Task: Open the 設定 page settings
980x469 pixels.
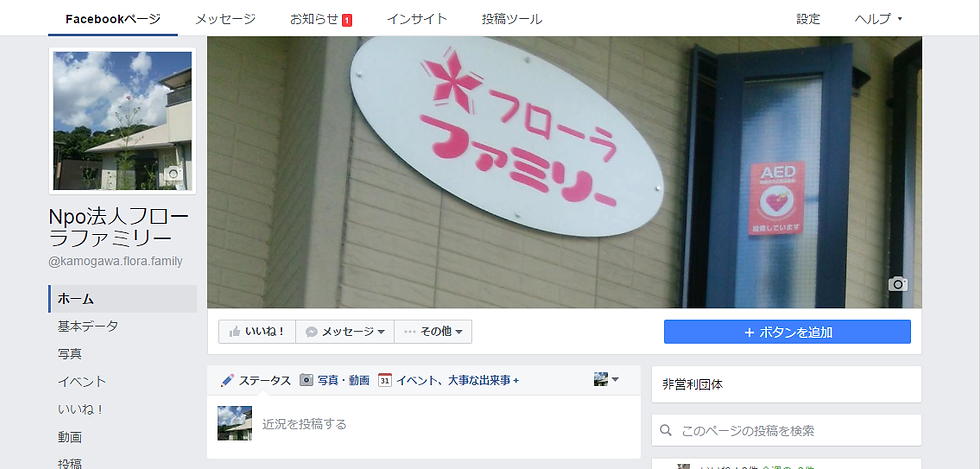Action: (x=808, y=19)
